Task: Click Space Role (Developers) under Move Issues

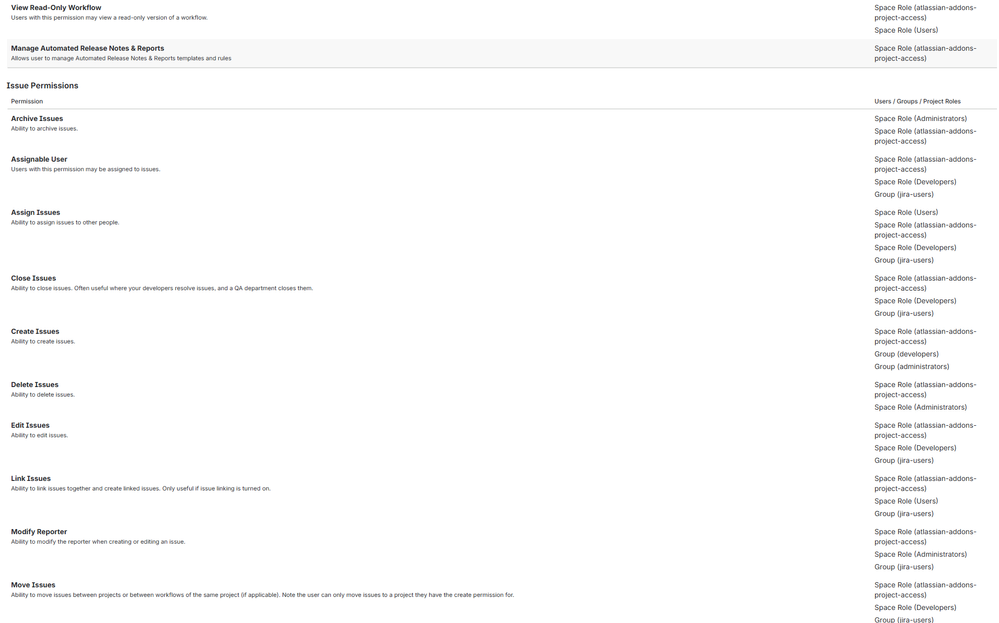Action: pos(915,606)
